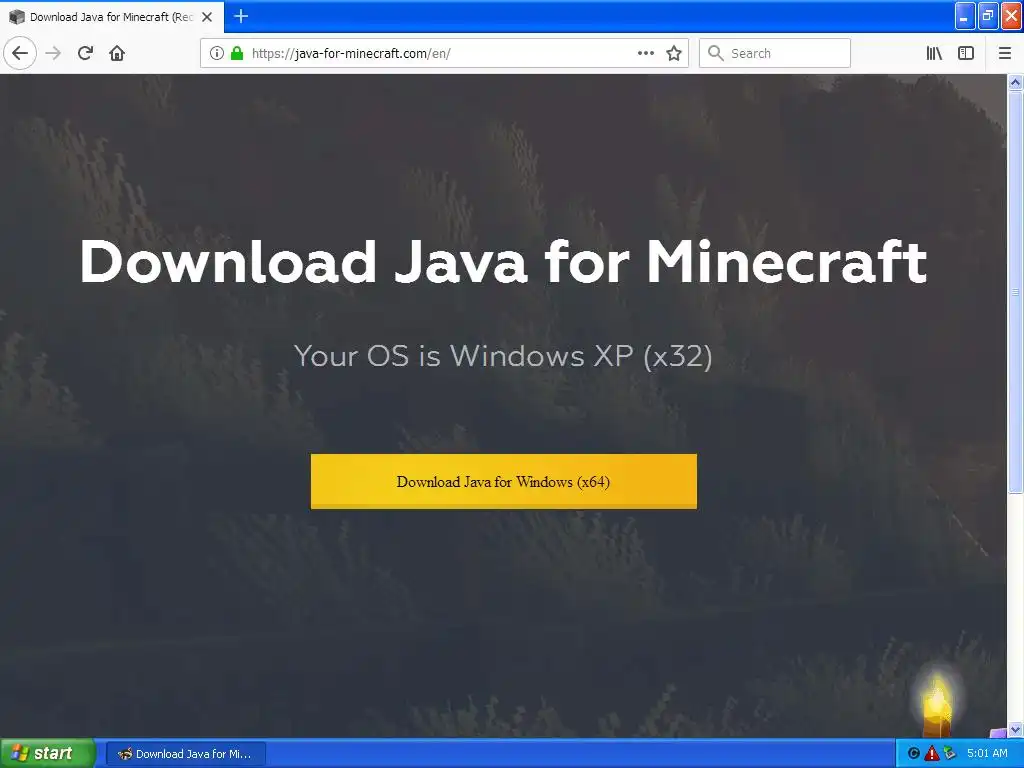
Task: Click the Your OS is Windows XP text
Action: (503, 356)
